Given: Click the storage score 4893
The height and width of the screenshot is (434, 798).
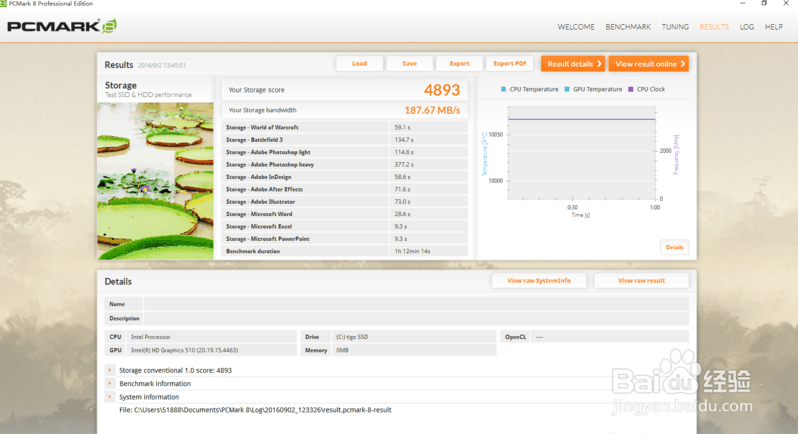Looking at the screenshot, I should pyautogui.click(x=442, y=90).
